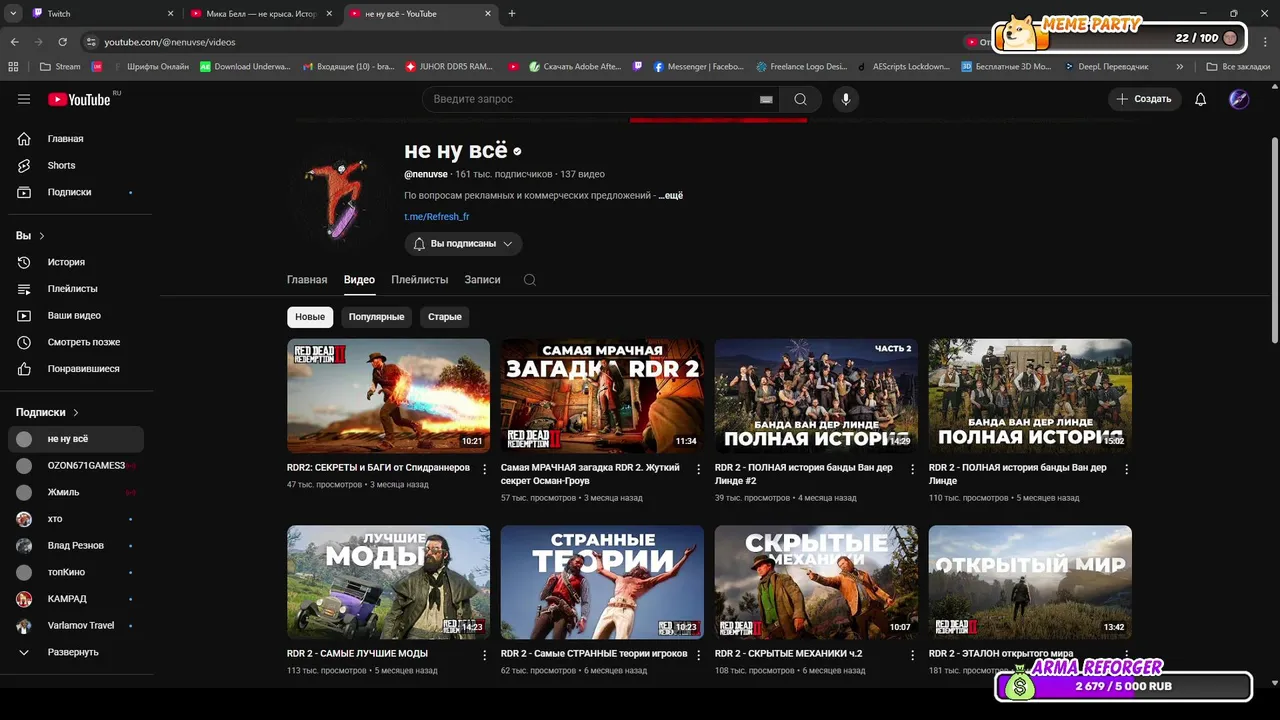This screenshot has width=1280, height=720.
Task: Open thumbnail of Самая мрачная загадка RDR 2
Action: point(602,396)
